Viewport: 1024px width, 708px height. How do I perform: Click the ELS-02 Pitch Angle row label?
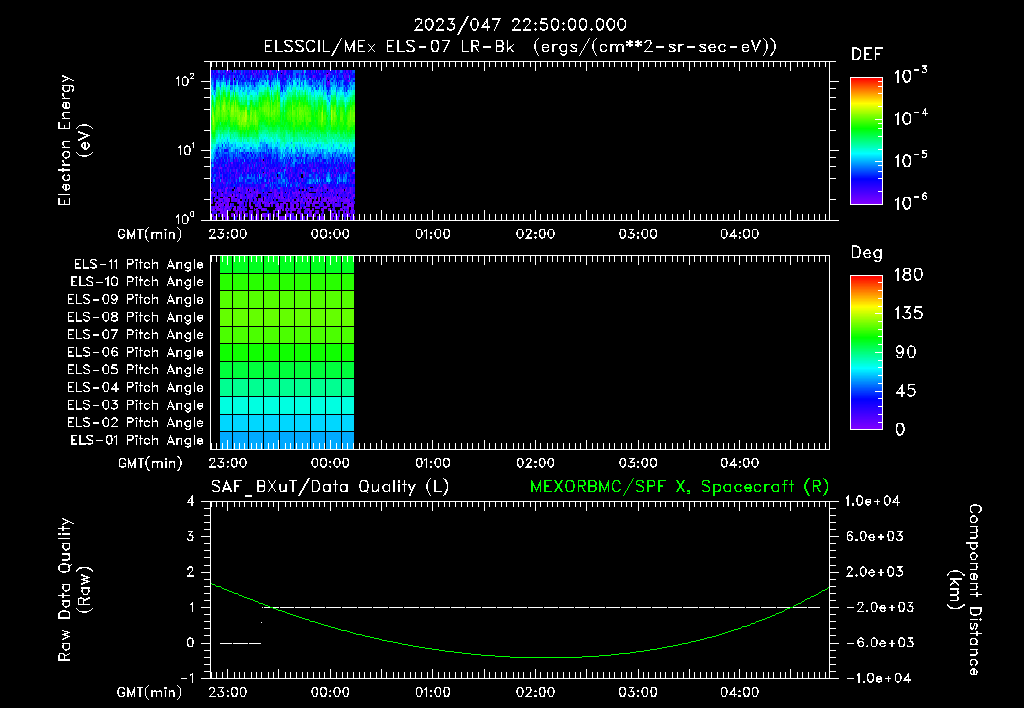pyautogui.click(x=136, y=423)
